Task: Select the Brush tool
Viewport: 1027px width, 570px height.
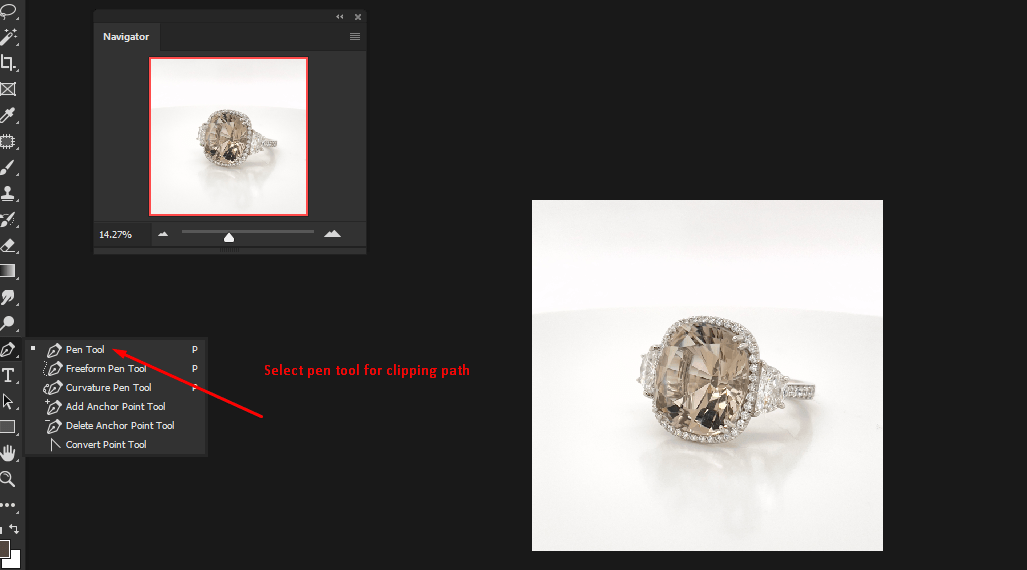Action: tap(9, 168)
